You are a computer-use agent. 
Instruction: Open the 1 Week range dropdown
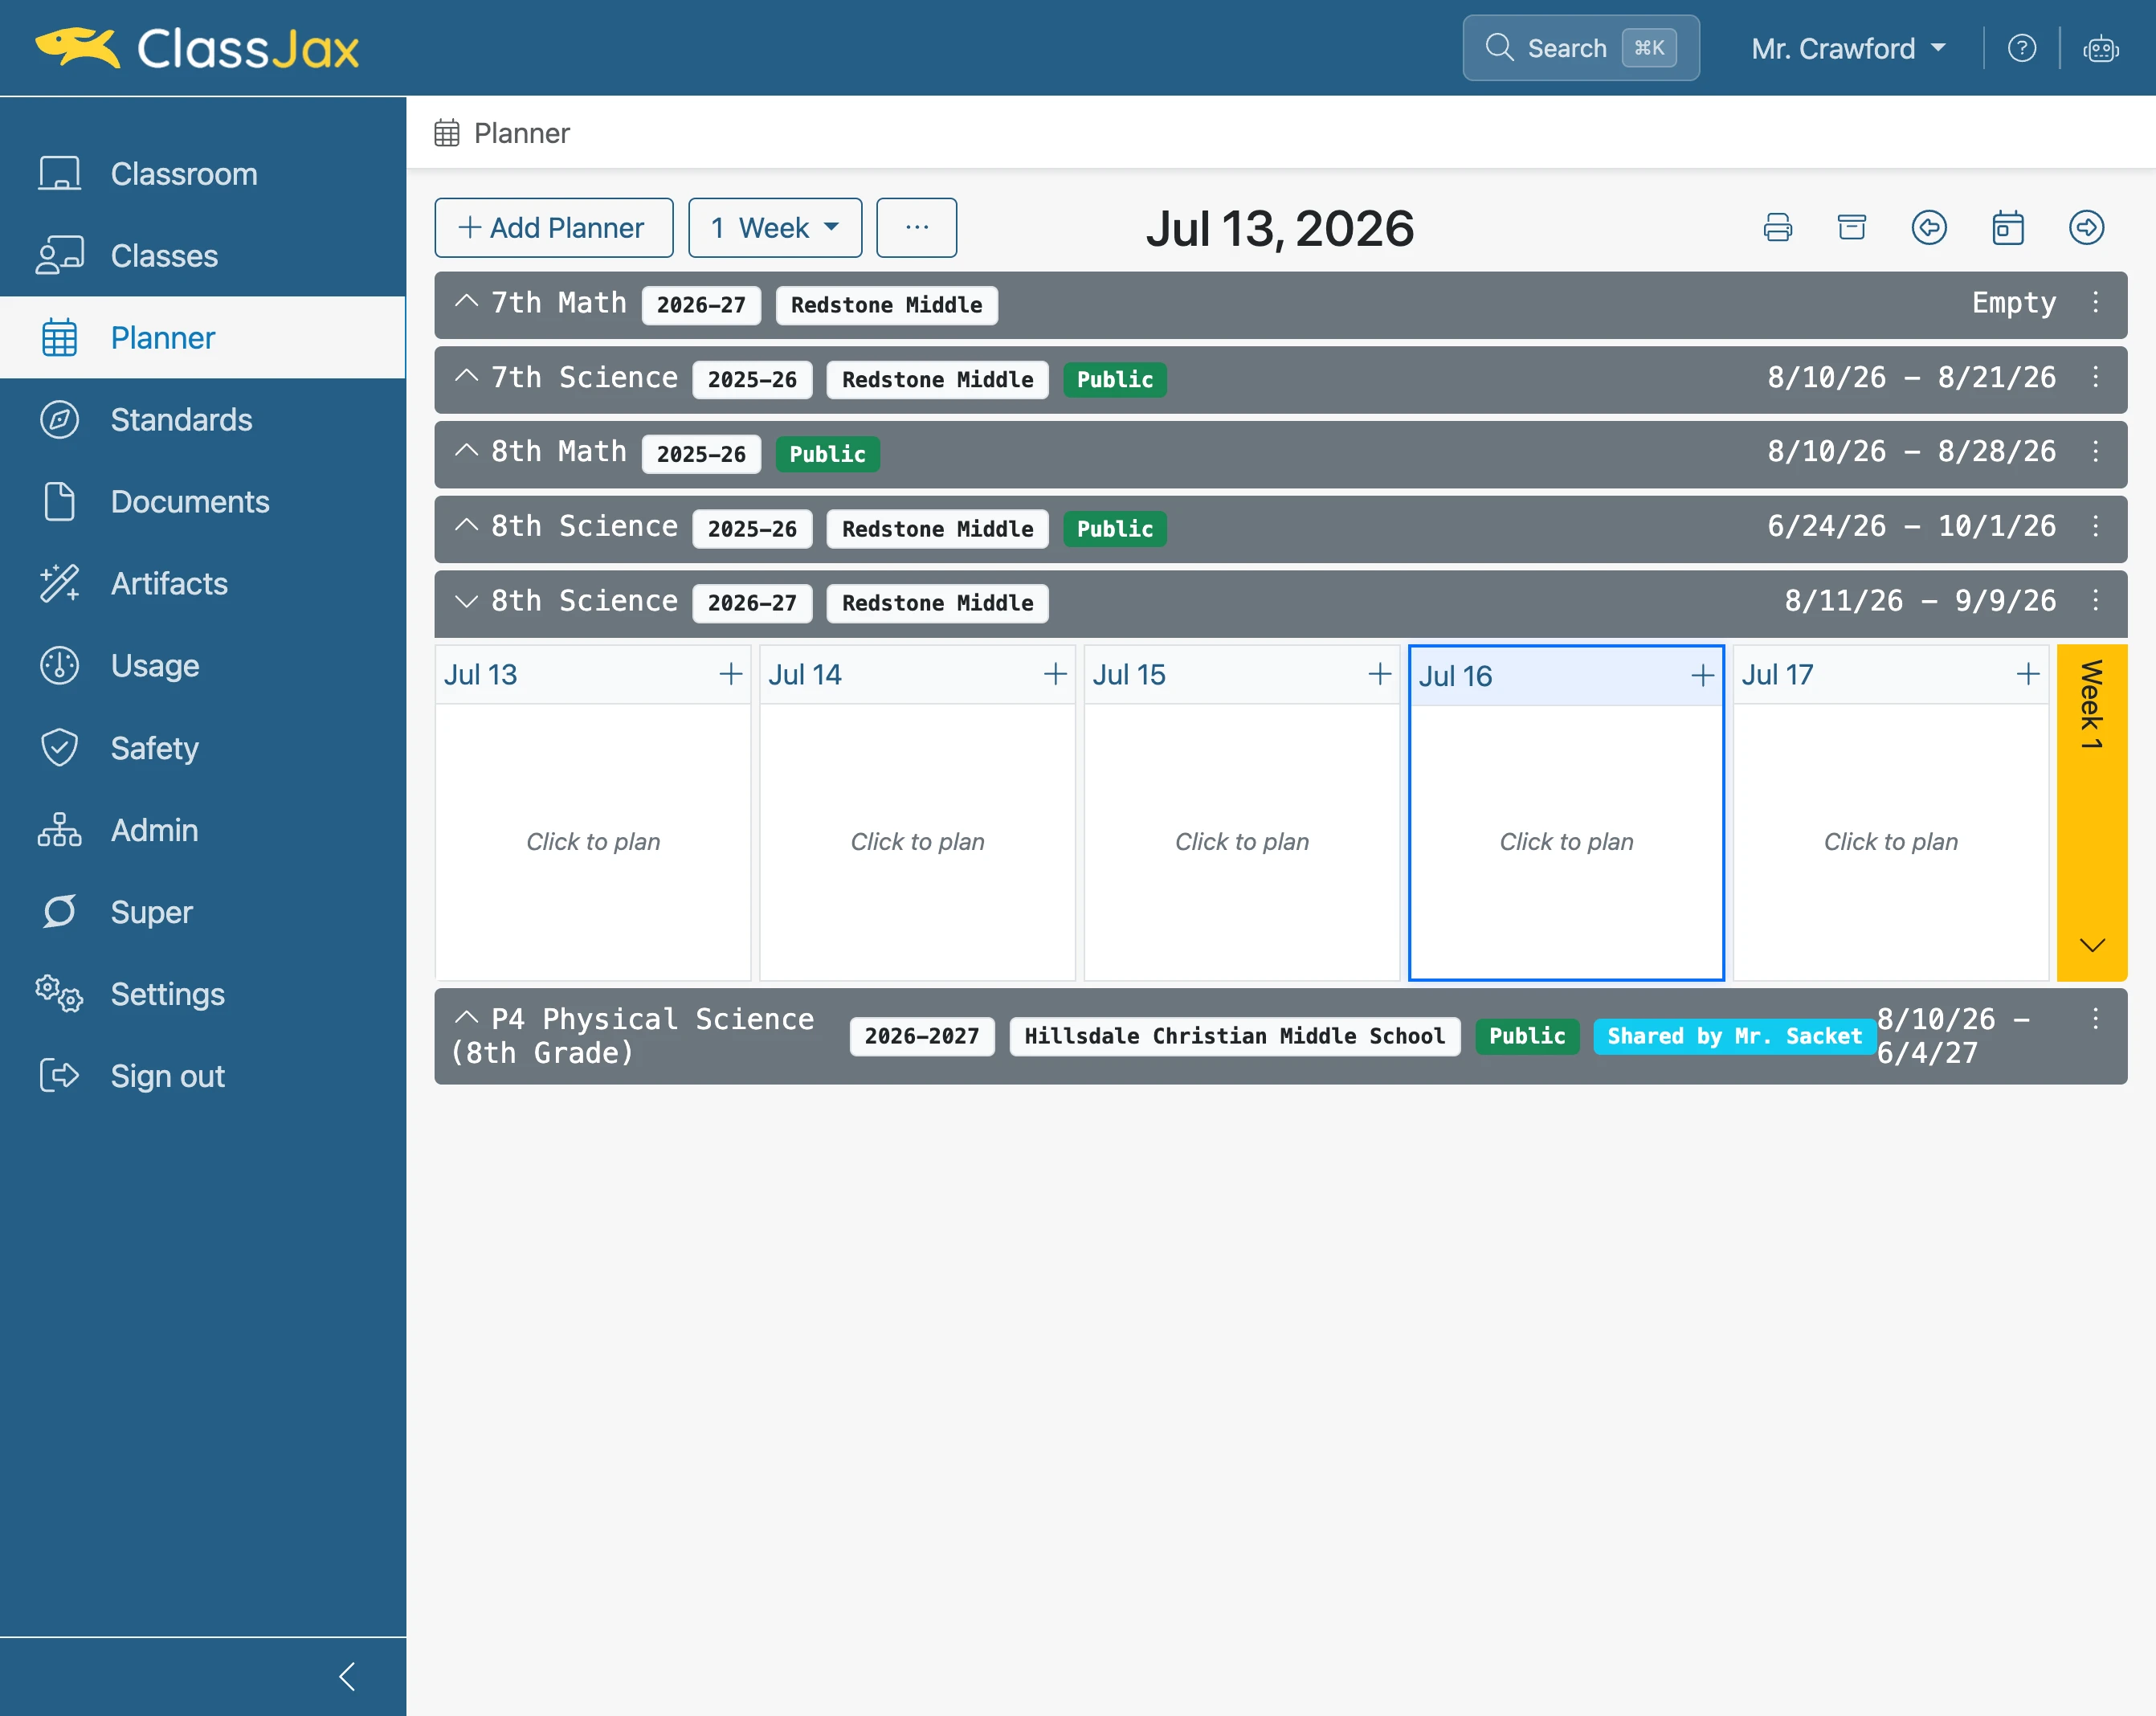coord(775,228)
